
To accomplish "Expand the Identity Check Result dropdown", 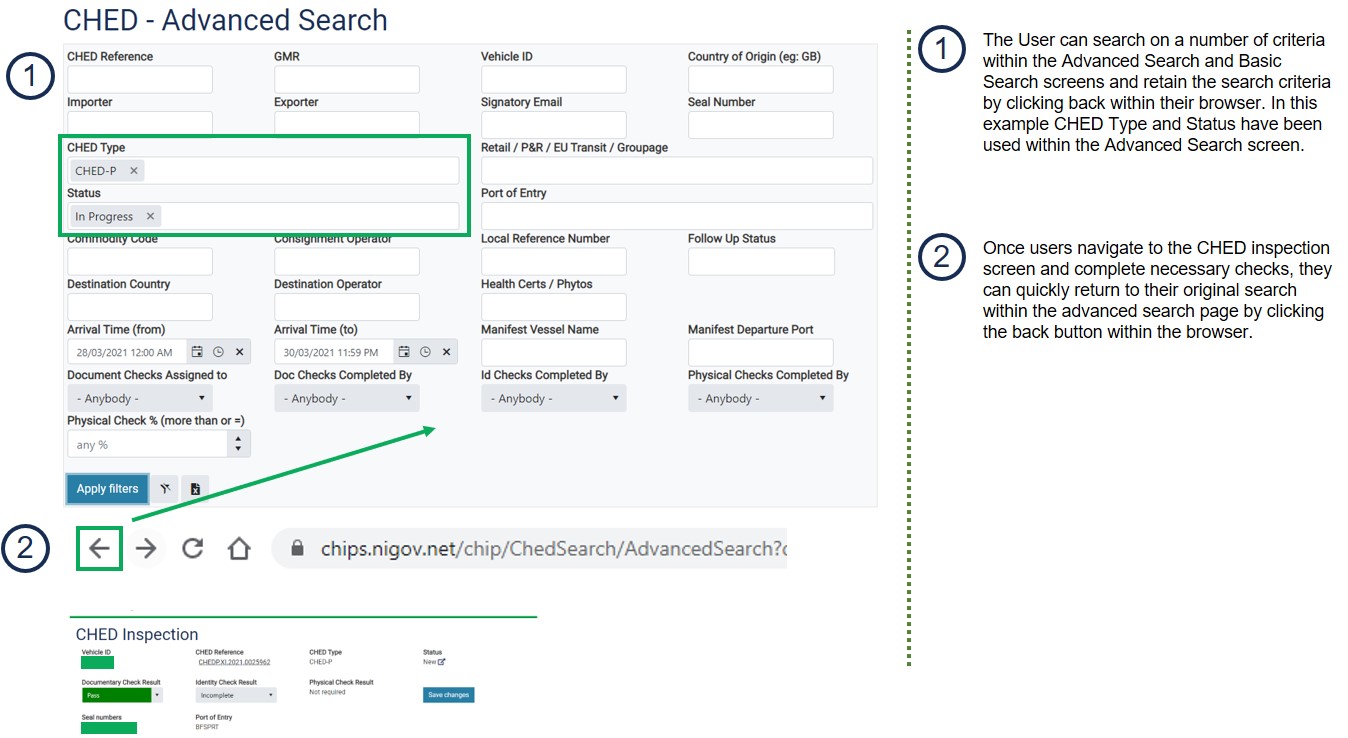I will [236, 695].
